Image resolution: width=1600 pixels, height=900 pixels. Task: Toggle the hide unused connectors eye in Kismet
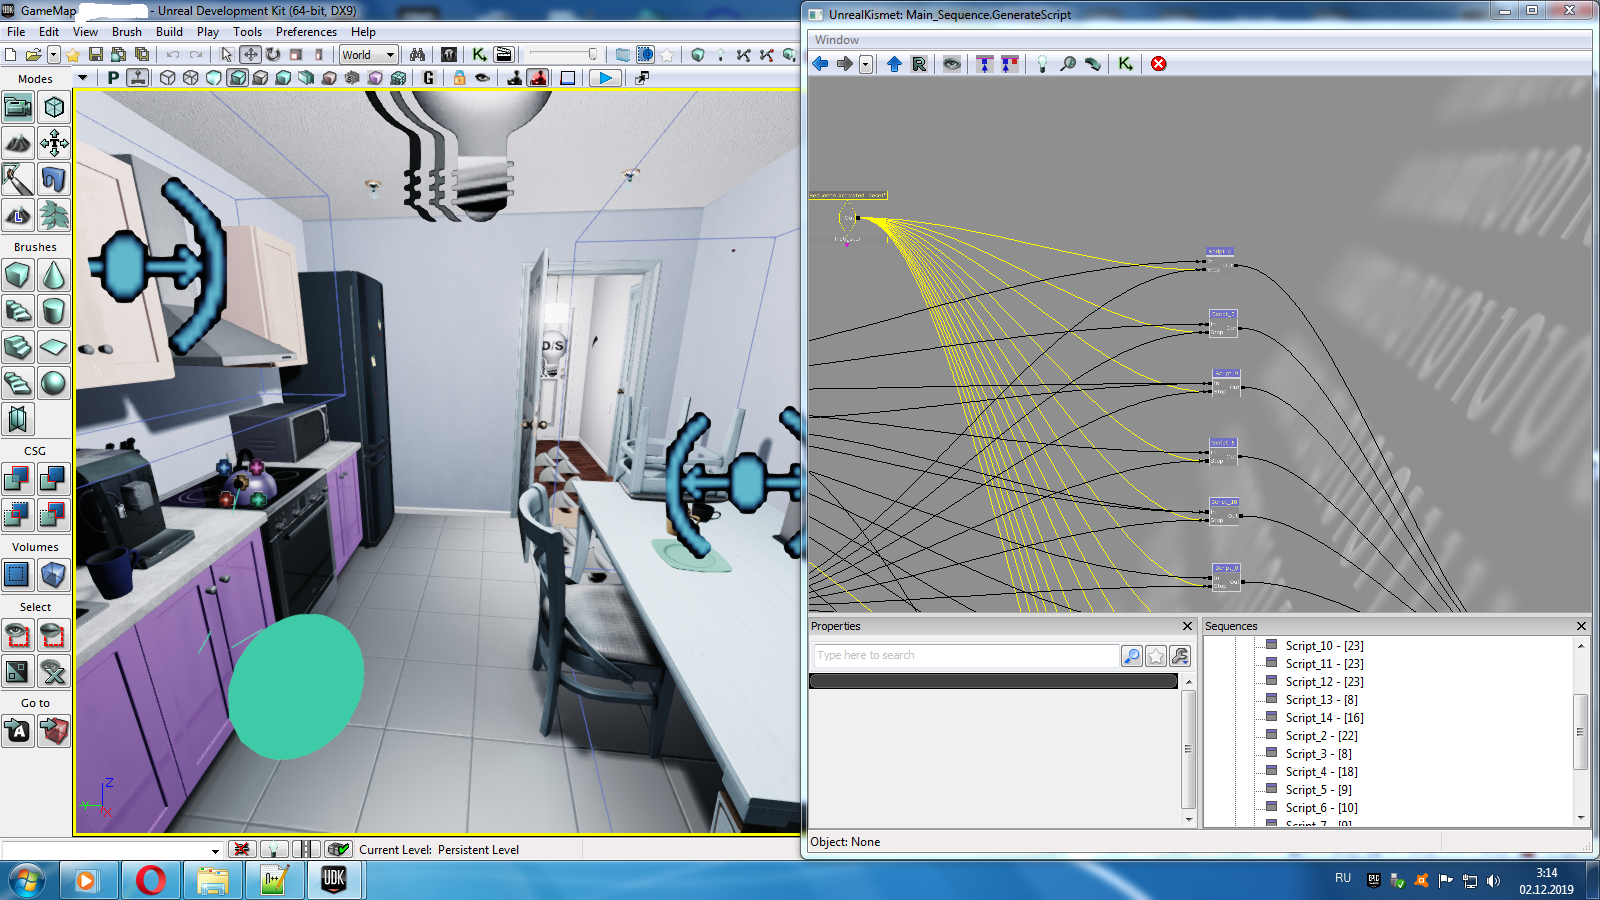pyautogui.click(x=951, y=64)
